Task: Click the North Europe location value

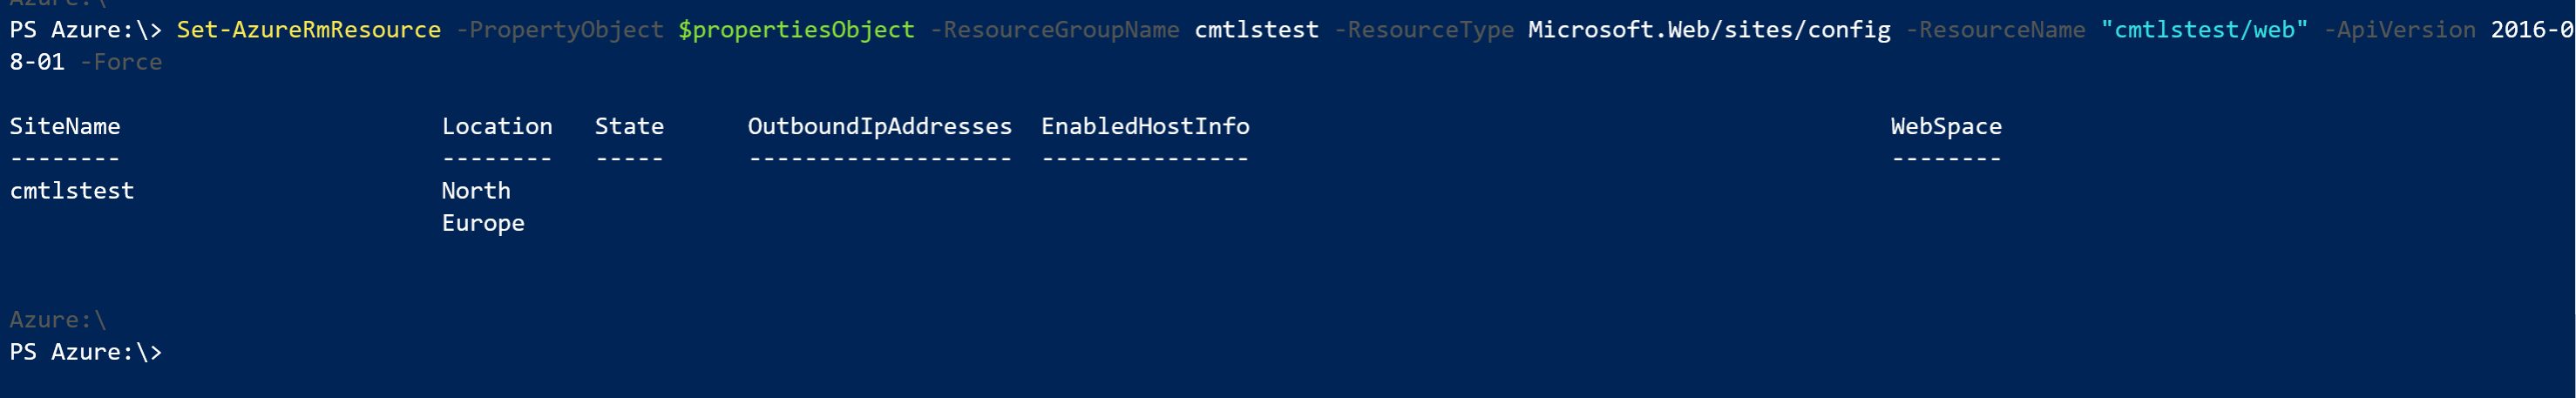Action: (x=483, y=207)
